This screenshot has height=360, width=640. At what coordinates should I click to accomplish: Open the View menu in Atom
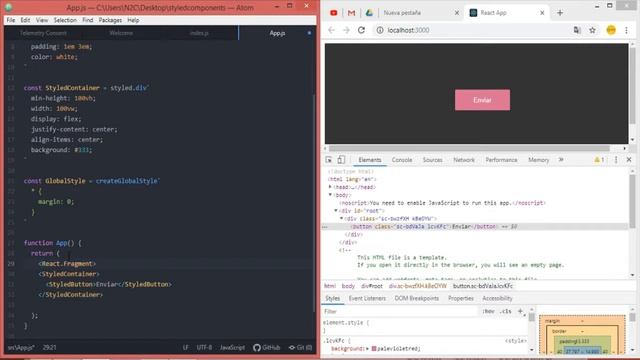(42, 20)
